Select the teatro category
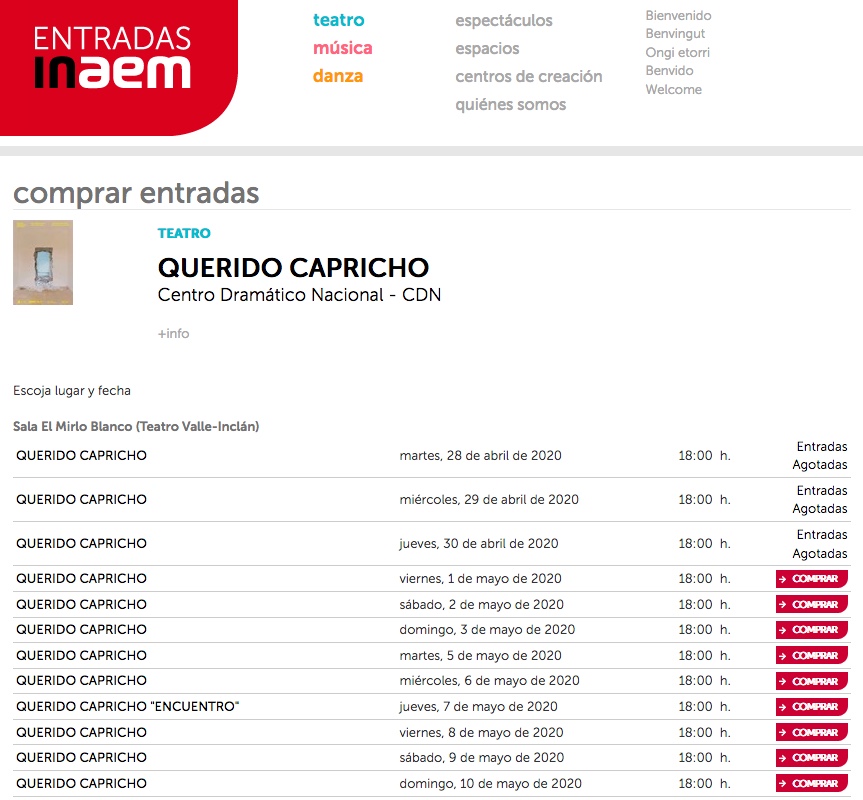 340,19
